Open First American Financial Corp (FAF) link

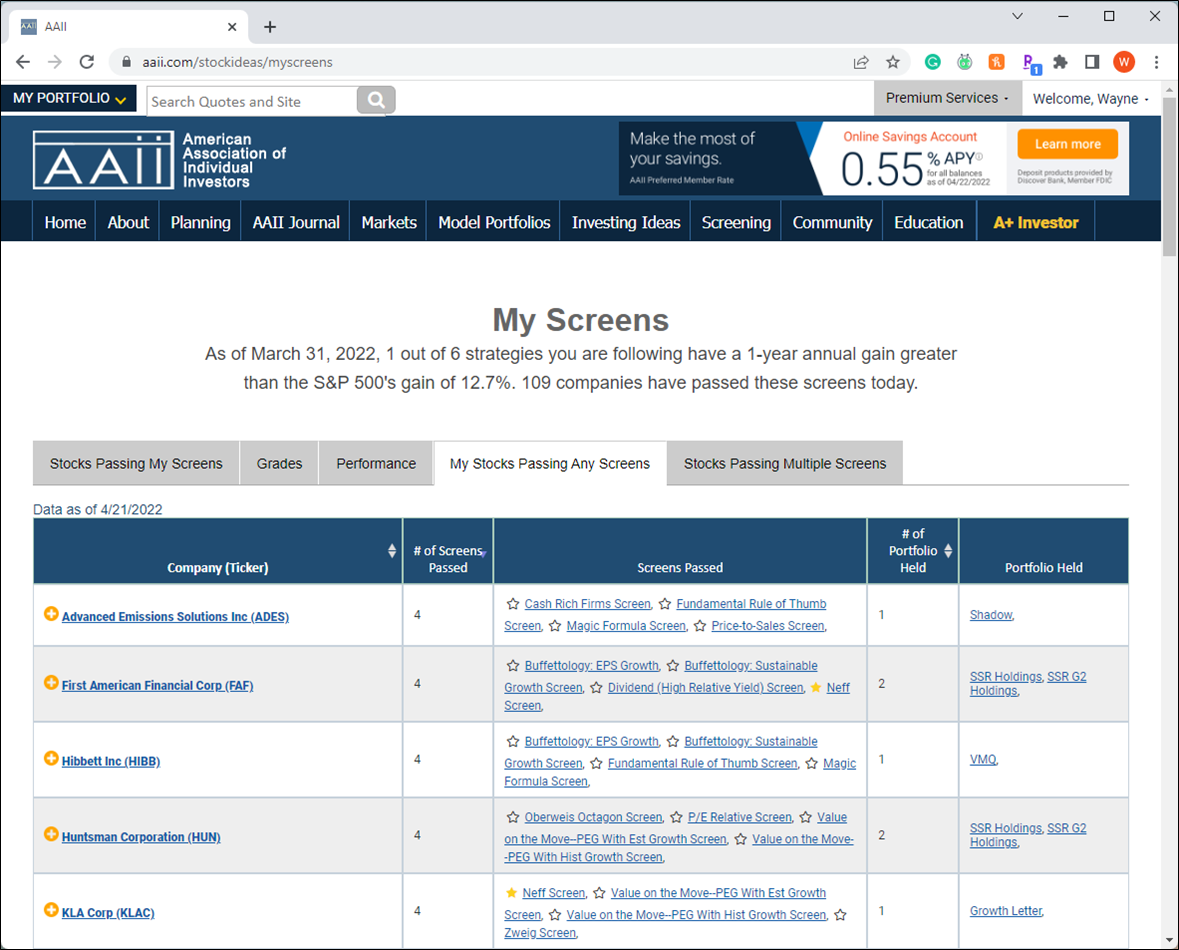[x=157, y=686]
